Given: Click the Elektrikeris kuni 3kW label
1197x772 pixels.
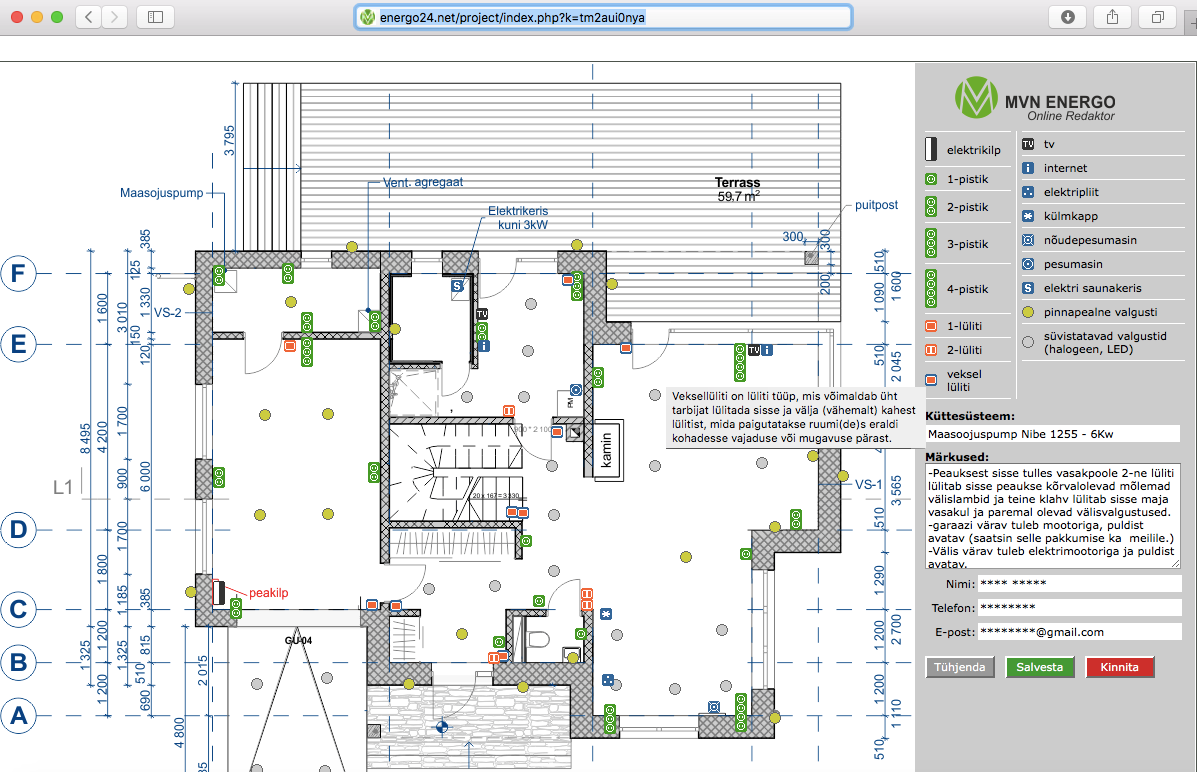Looking at the screenshot, I should pyautogui.click(x=518, y=218).
